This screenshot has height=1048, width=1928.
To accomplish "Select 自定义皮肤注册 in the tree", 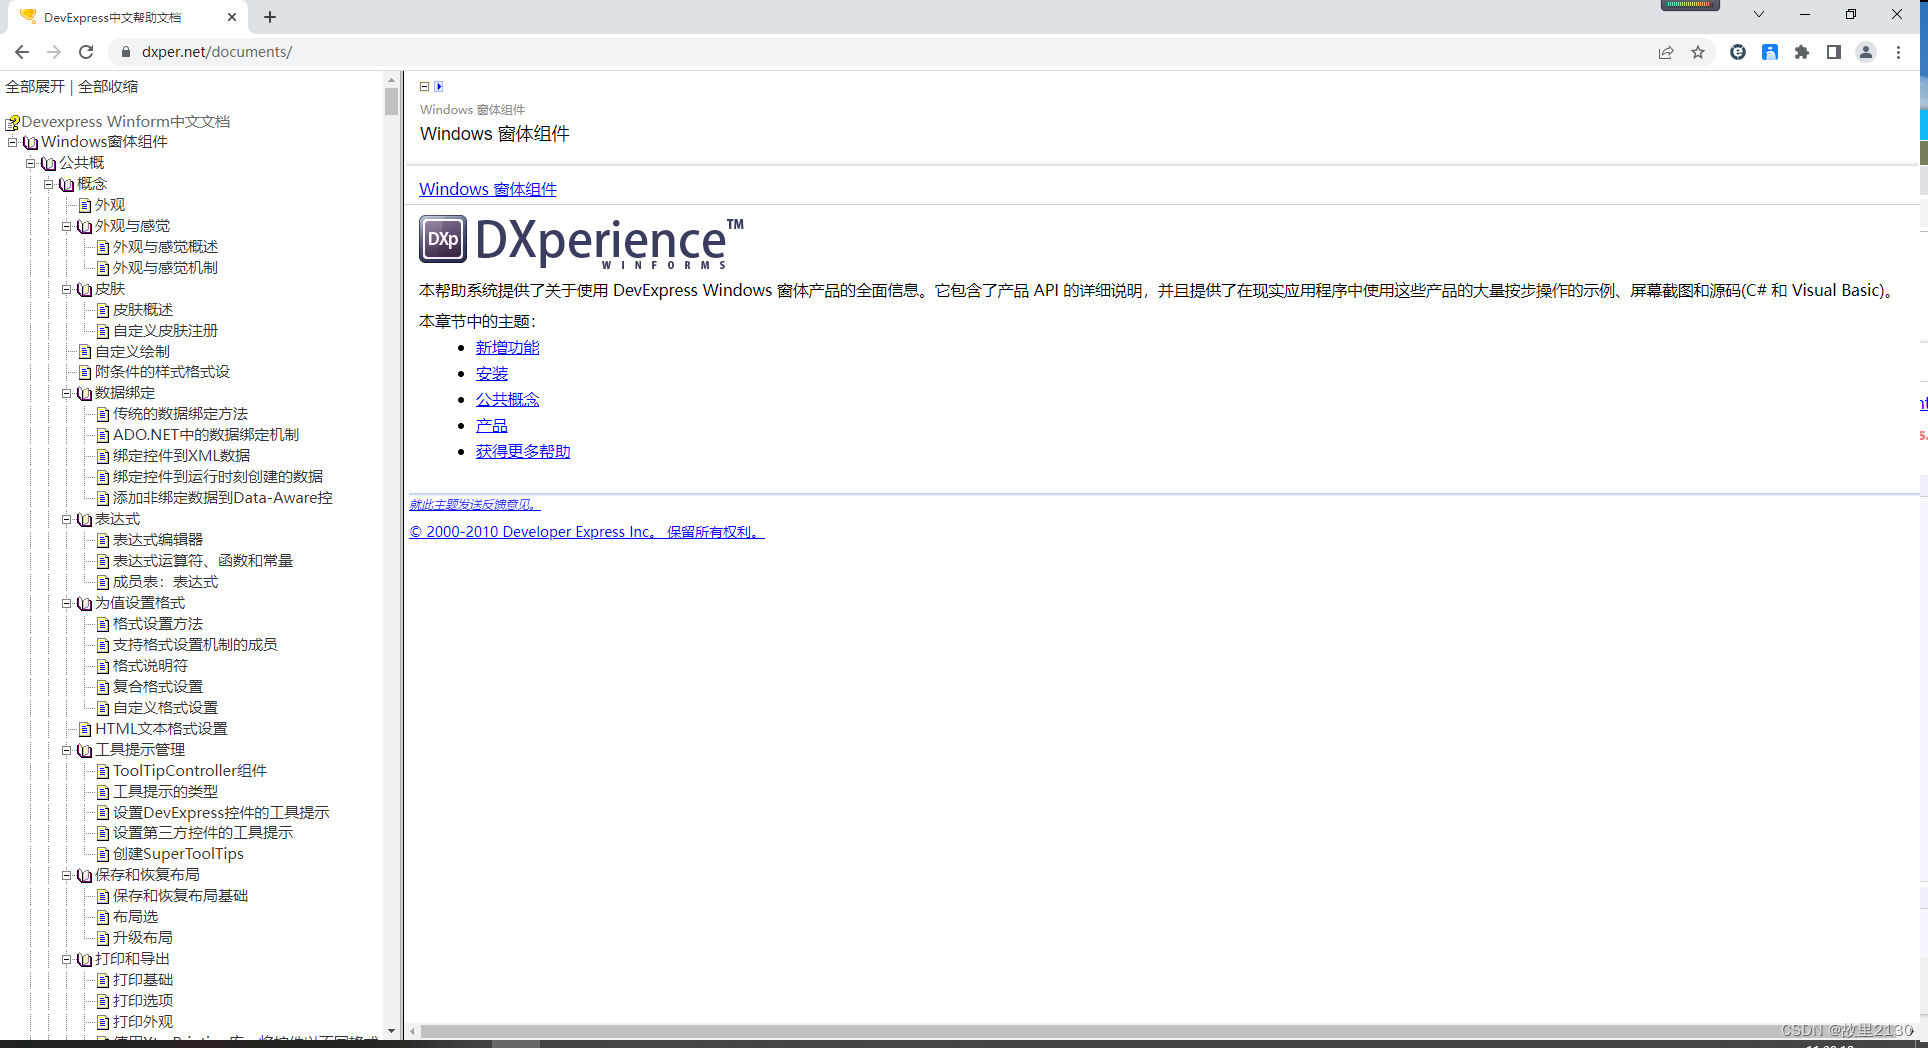I will pyautogui.click(x=165, y=331).
